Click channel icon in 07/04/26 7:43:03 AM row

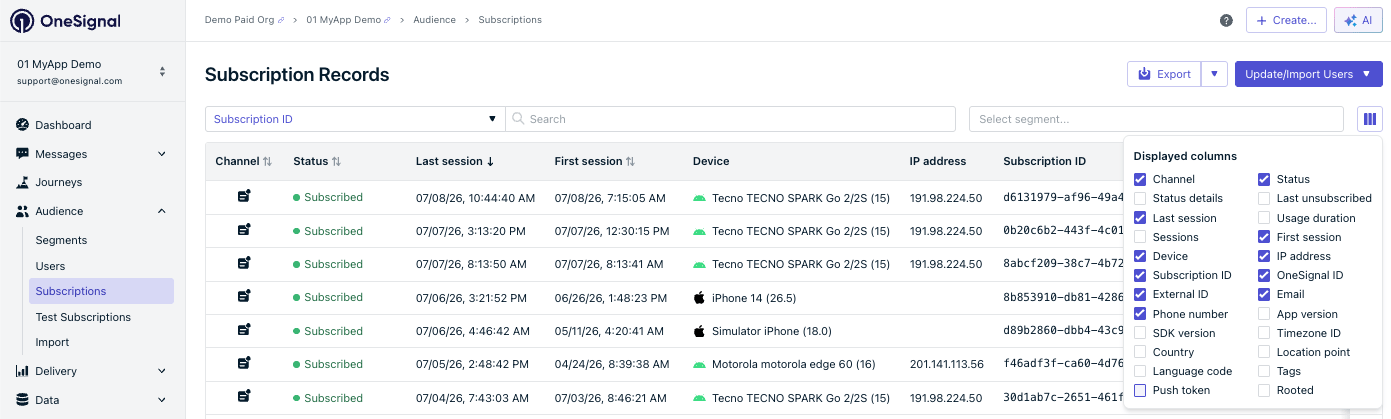244,397
